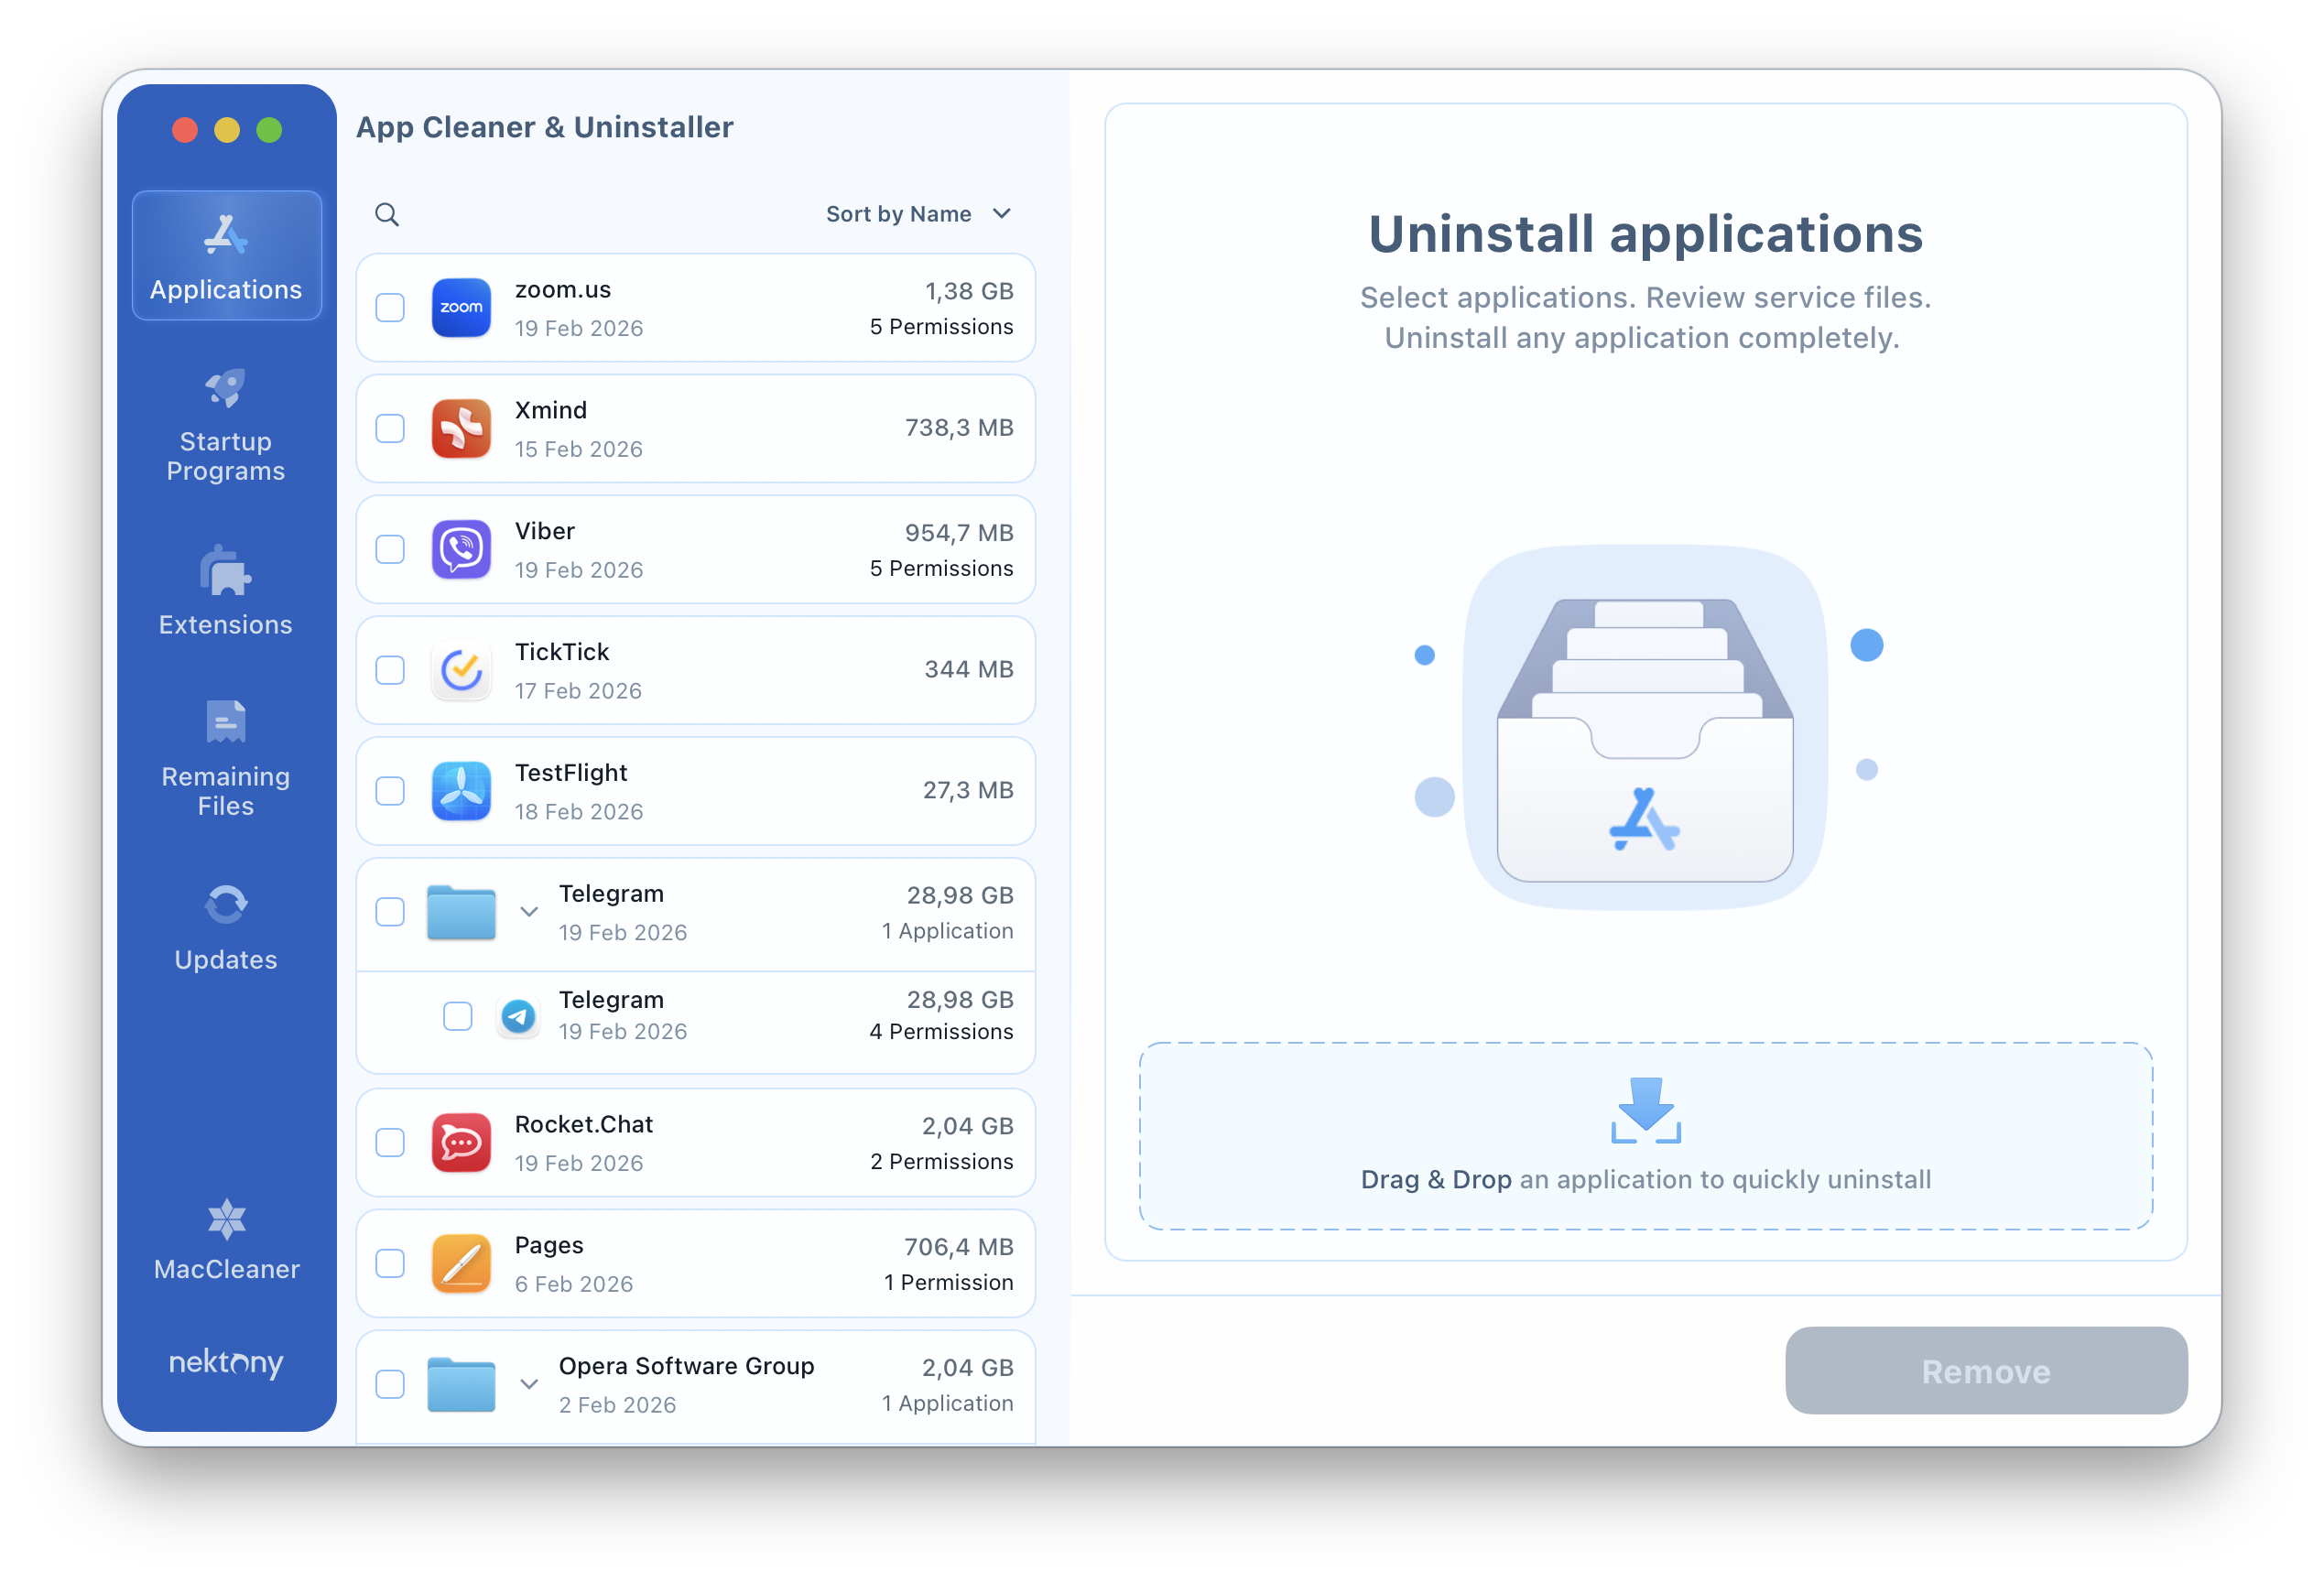
Task: Check the checkbox next to Xmind
Action: pyautogui.click(x=390, y=428)
